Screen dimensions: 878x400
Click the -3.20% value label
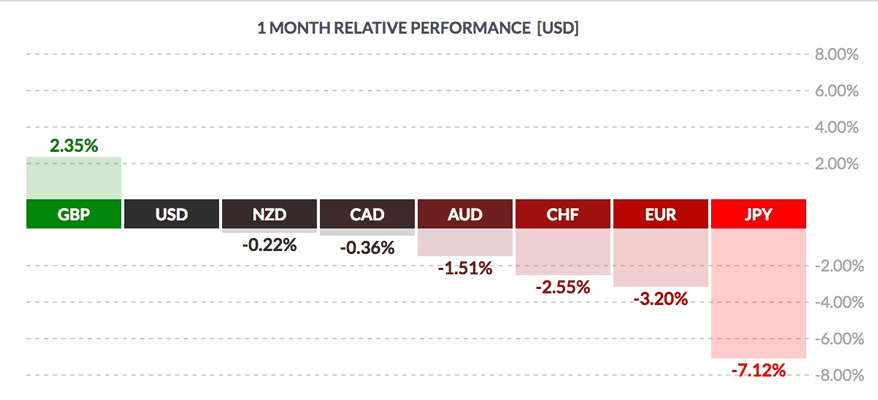(x=661, y=299)
